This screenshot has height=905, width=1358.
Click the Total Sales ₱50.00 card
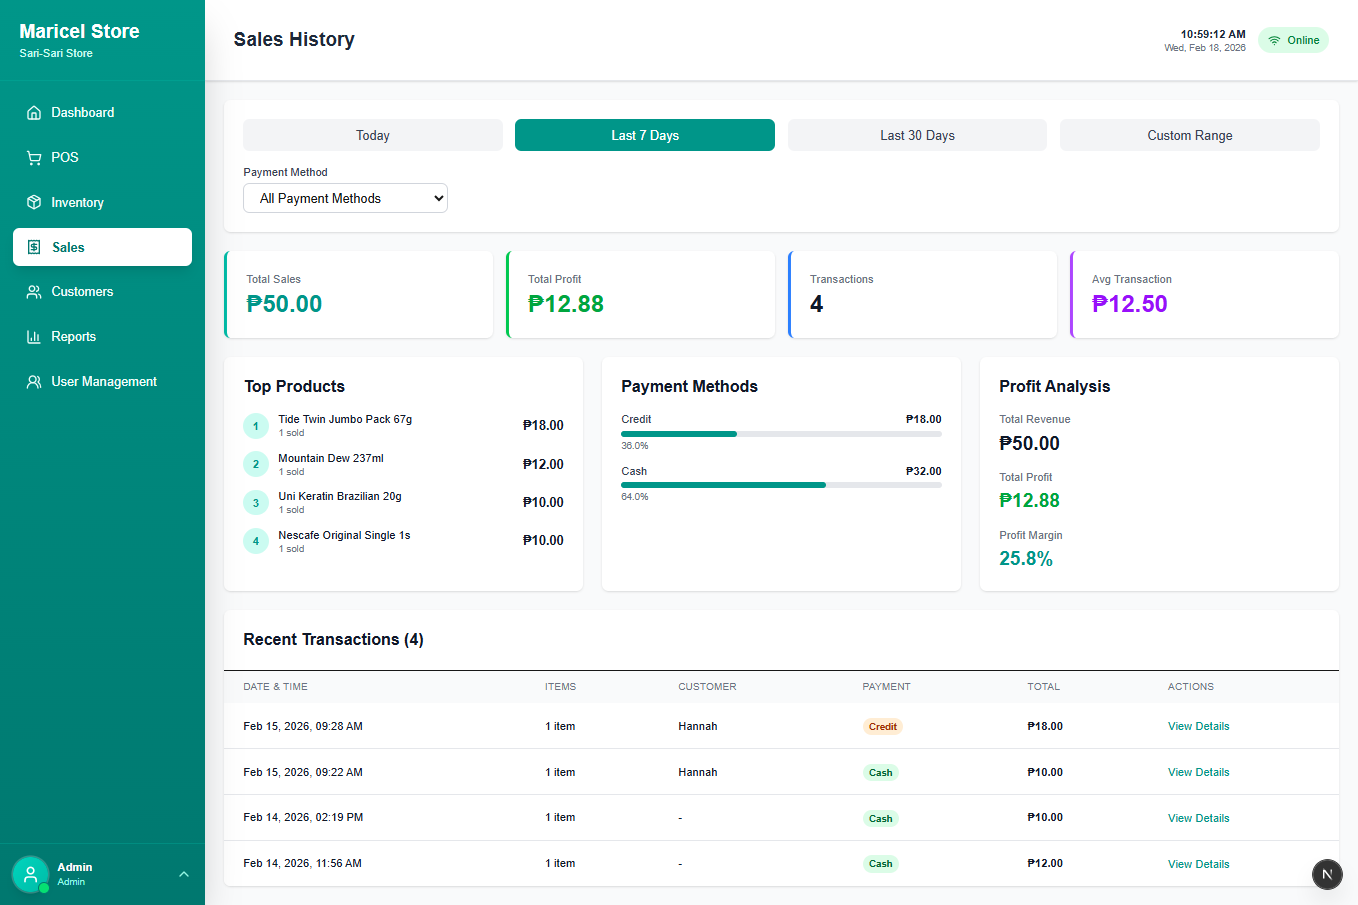(x=359, y=295)
